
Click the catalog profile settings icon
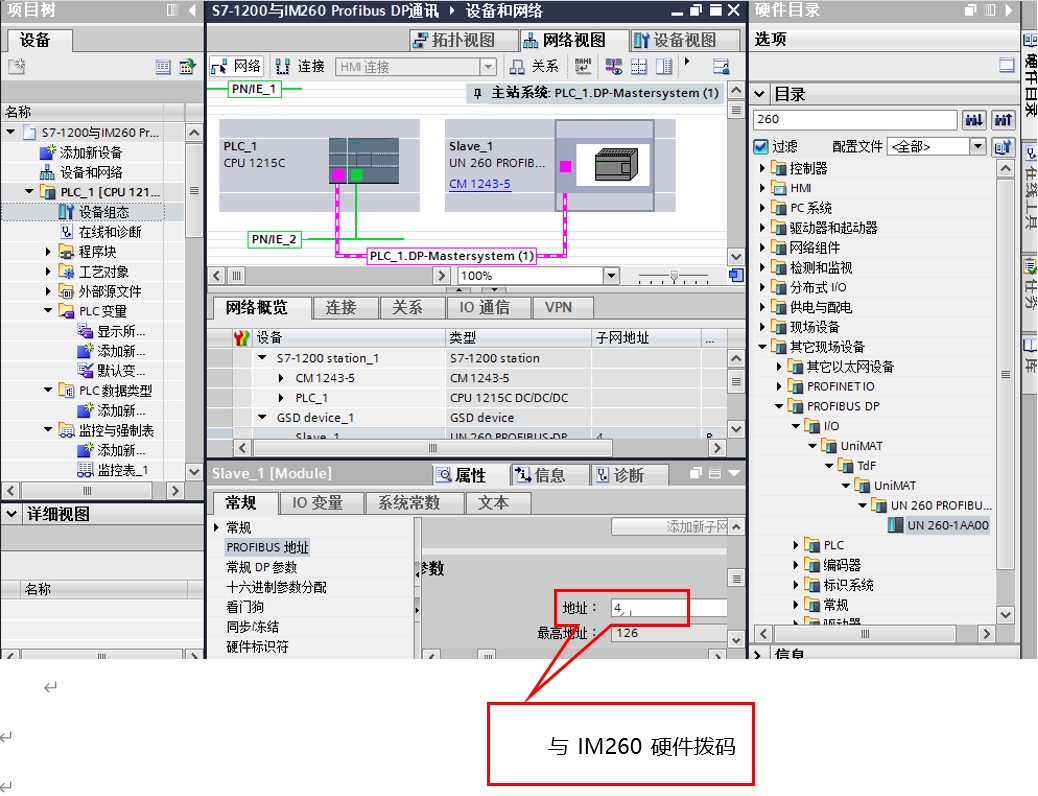coord(1003,147)
